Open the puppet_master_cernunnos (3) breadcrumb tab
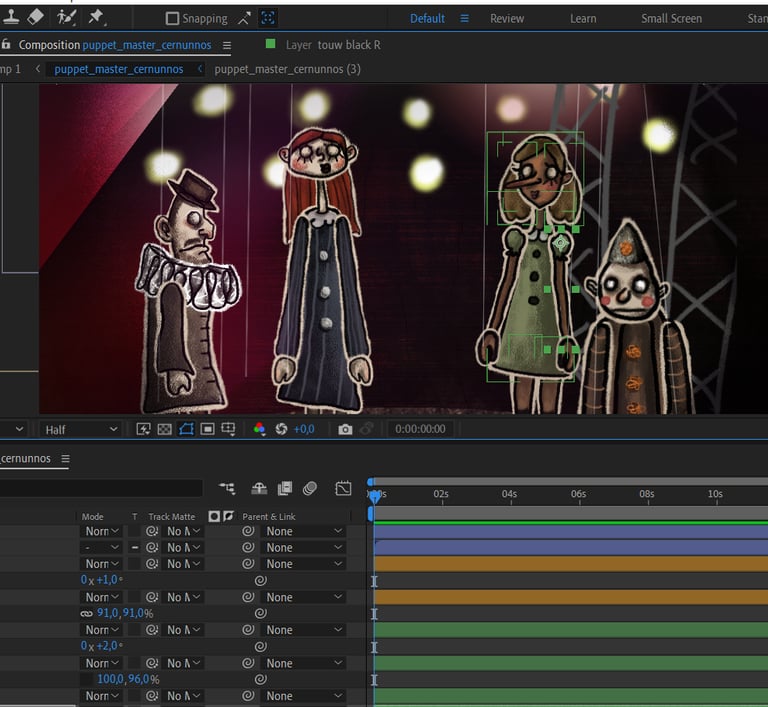The height and width of the screenshot is (707, 768). pos(287,69)
